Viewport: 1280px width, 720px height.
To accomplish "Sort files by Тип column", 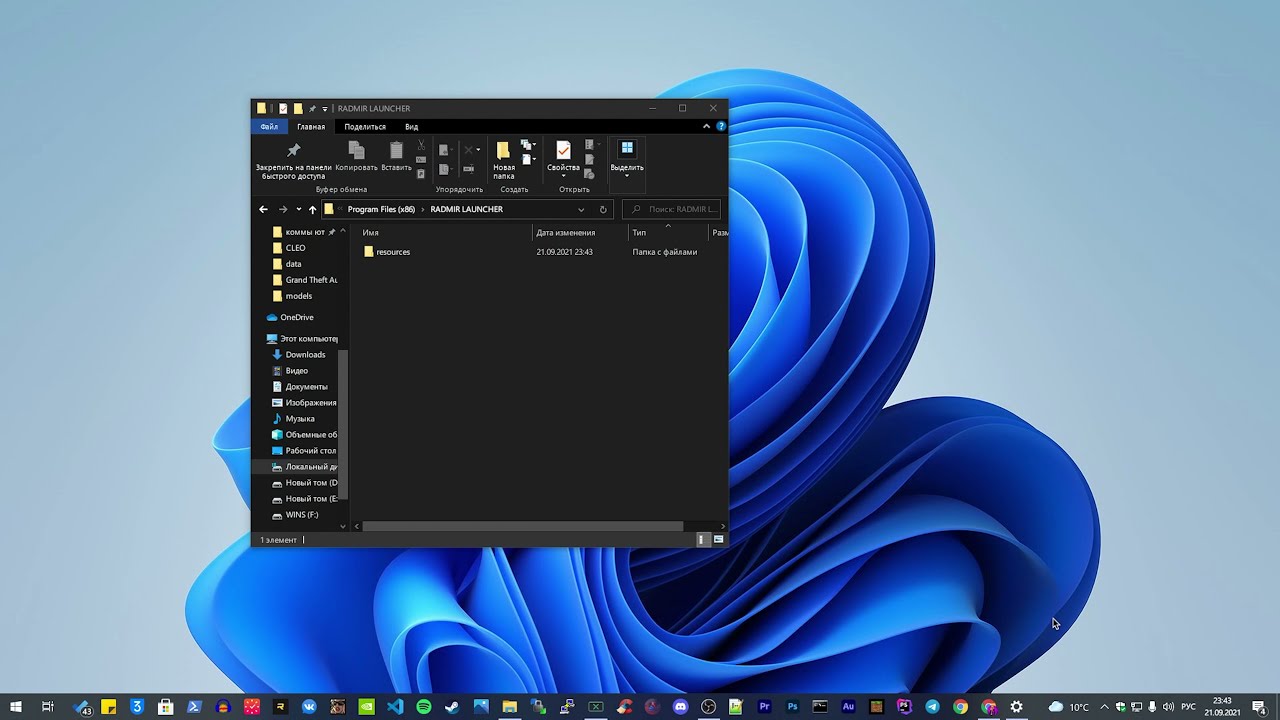I will (x=639, y=233).
